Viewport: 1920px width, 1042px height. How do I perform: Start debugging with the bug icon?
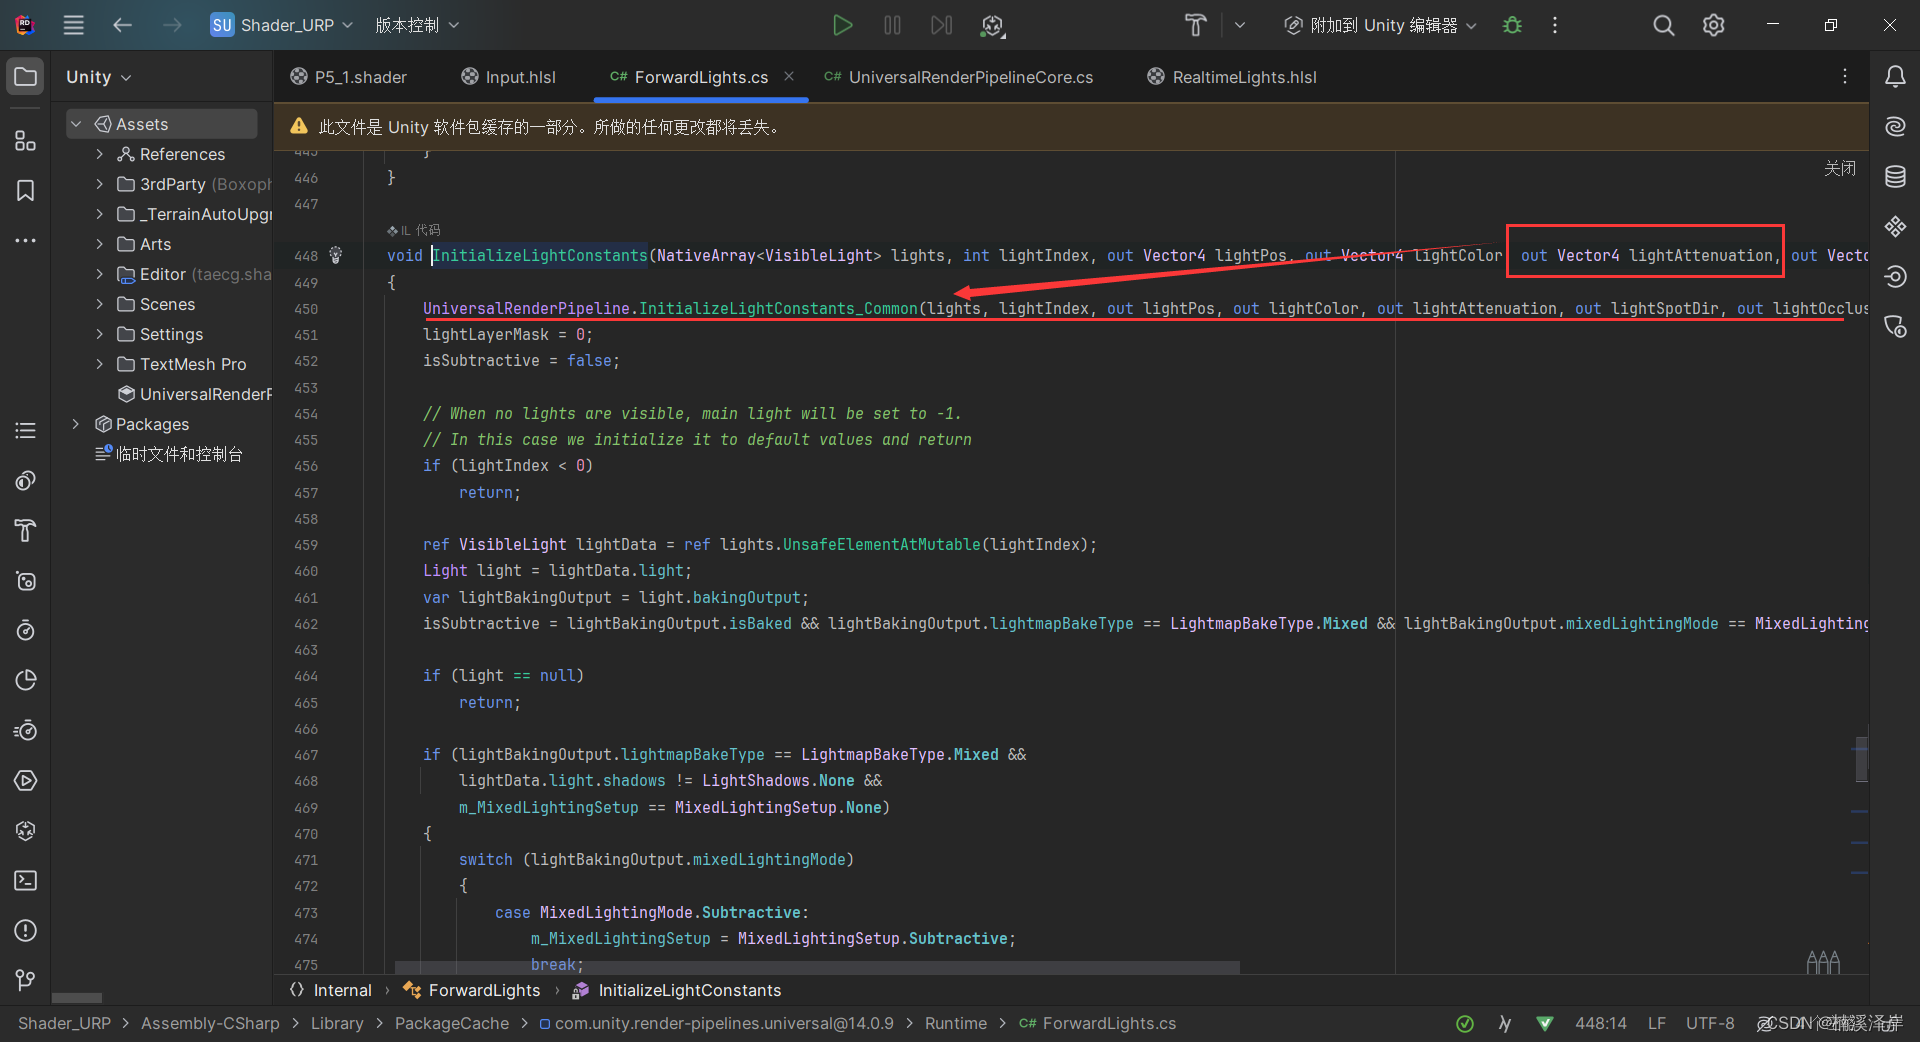(x=1512, y=25)
